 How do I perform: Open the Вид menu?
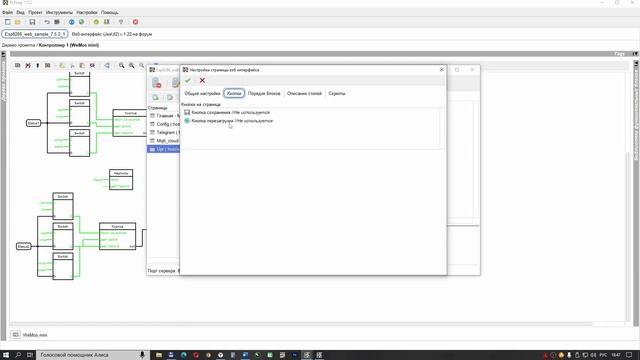tap(20, 12)
